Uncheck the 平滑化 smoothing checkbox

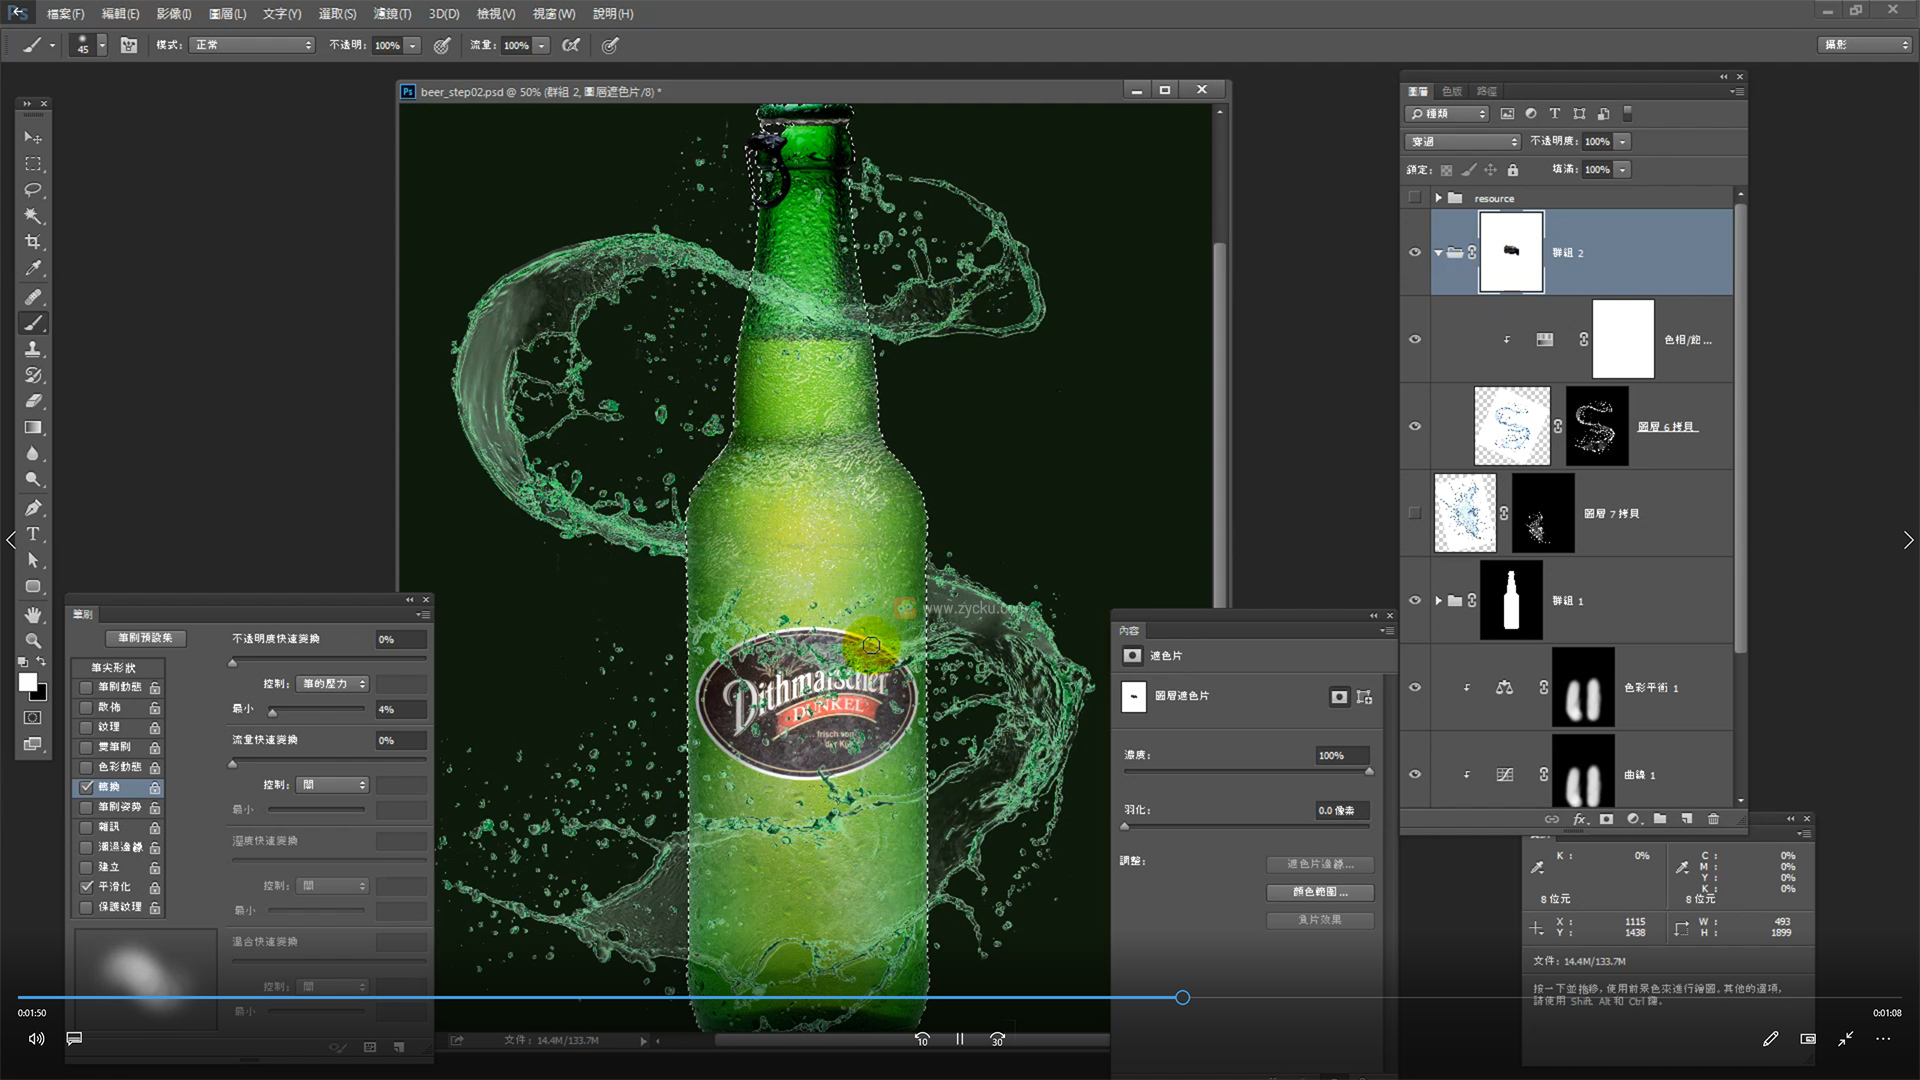tap(86, 887)
